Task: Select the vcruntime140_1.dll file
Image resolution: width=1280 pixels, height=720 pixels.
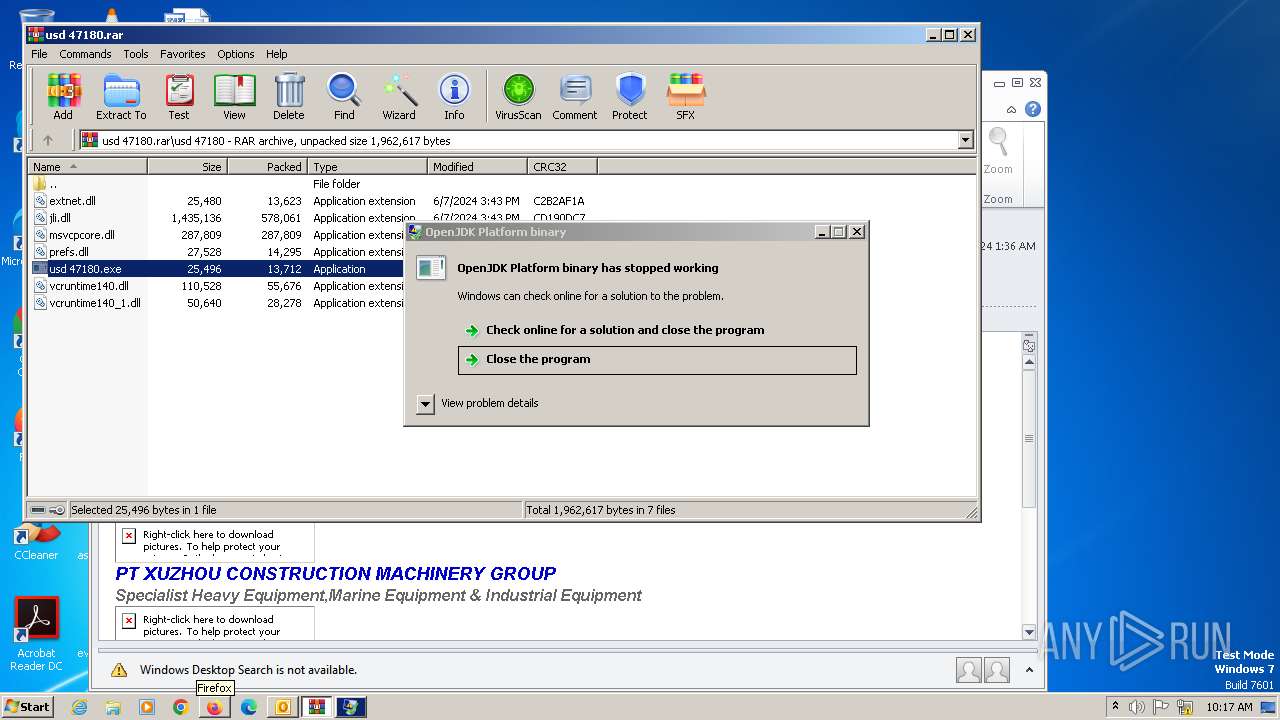Action: coord(216,303)
